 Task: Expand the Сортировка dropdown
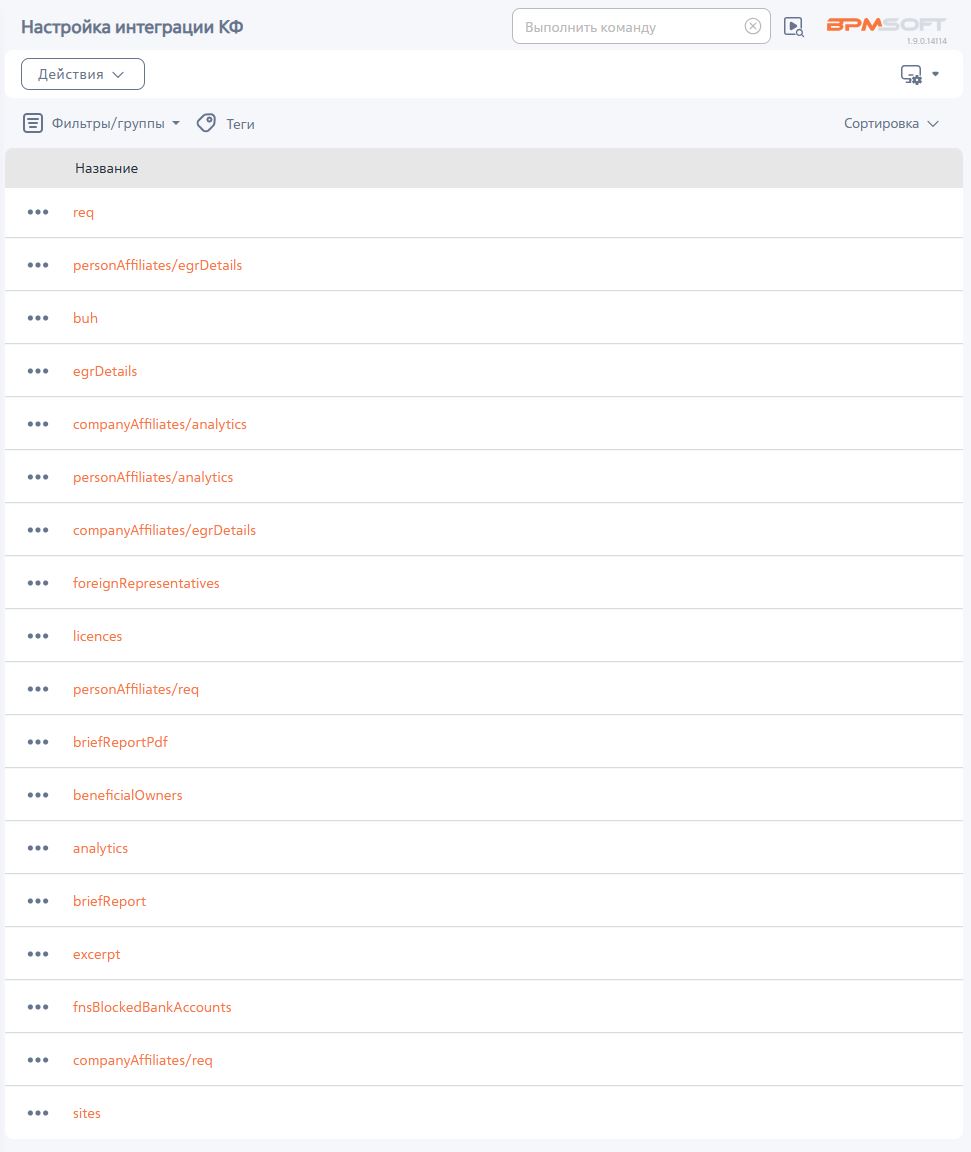point(891,123)
